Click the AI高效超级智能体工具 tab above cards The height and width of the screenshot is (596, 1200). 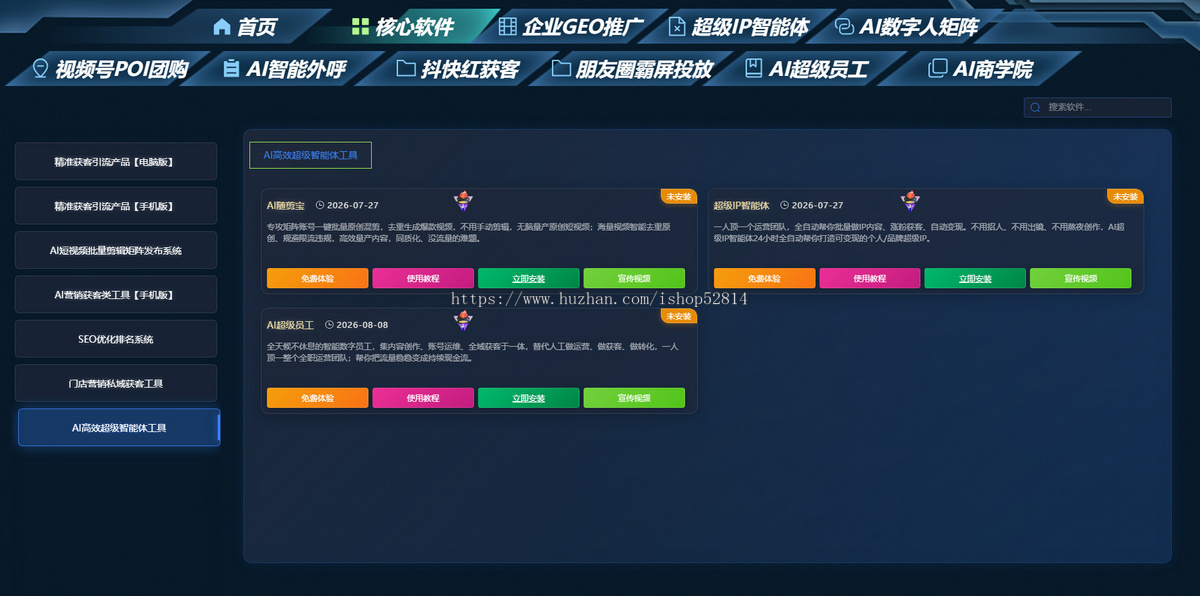[x=310, y=155]
